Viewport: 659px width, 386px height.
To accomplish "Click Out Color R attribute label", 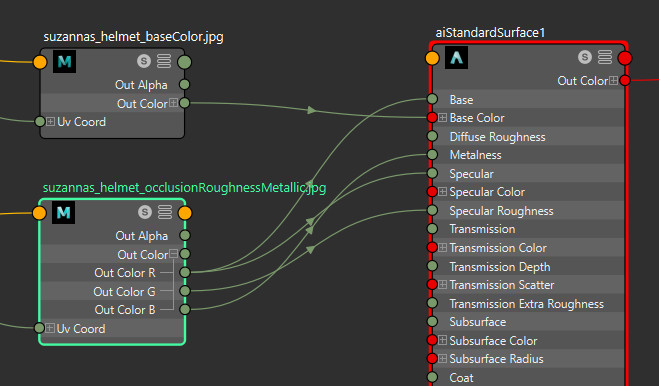I will pos(125,273).
